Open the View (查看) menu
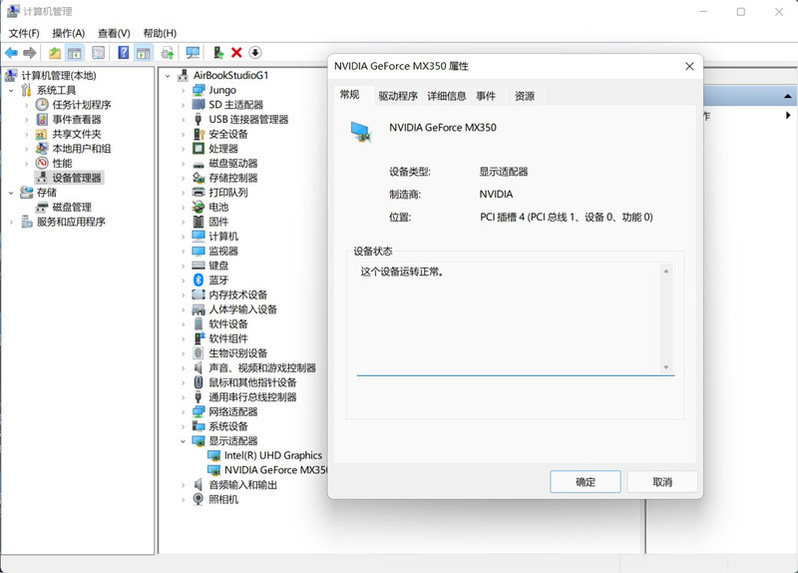Image resolution: width=798 pixels, height=573 pixels. click(x=114, y=33)
